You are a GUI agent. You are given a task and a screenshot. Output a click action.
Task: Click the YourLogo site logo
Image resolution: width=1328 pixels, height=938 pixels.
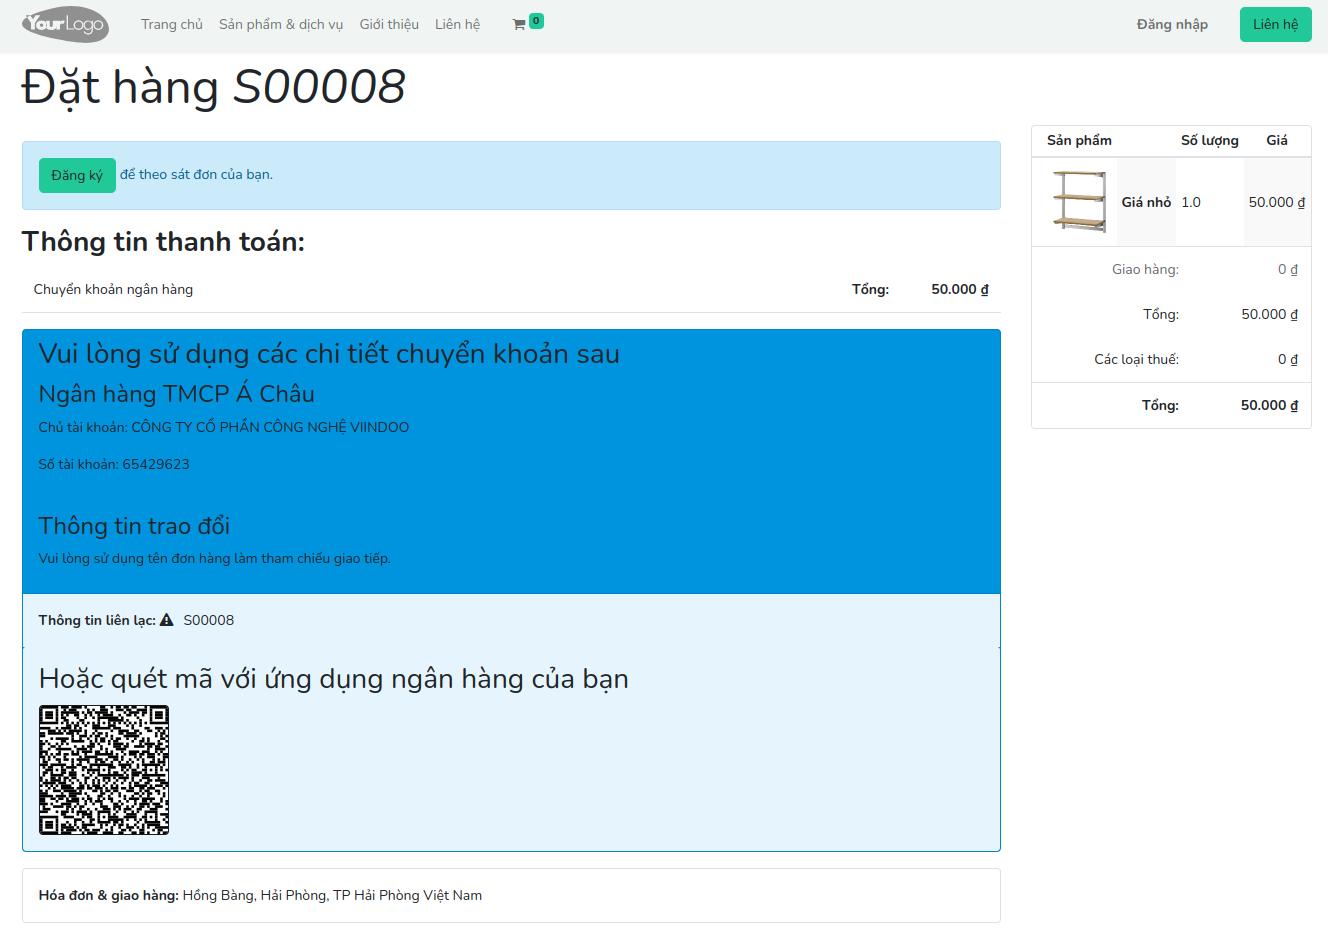pyautogui.click(x=65, y=24)
